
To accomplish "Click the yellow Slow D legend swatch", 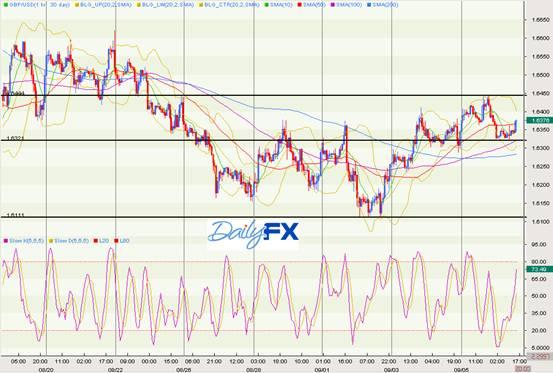I will [51, 241].
